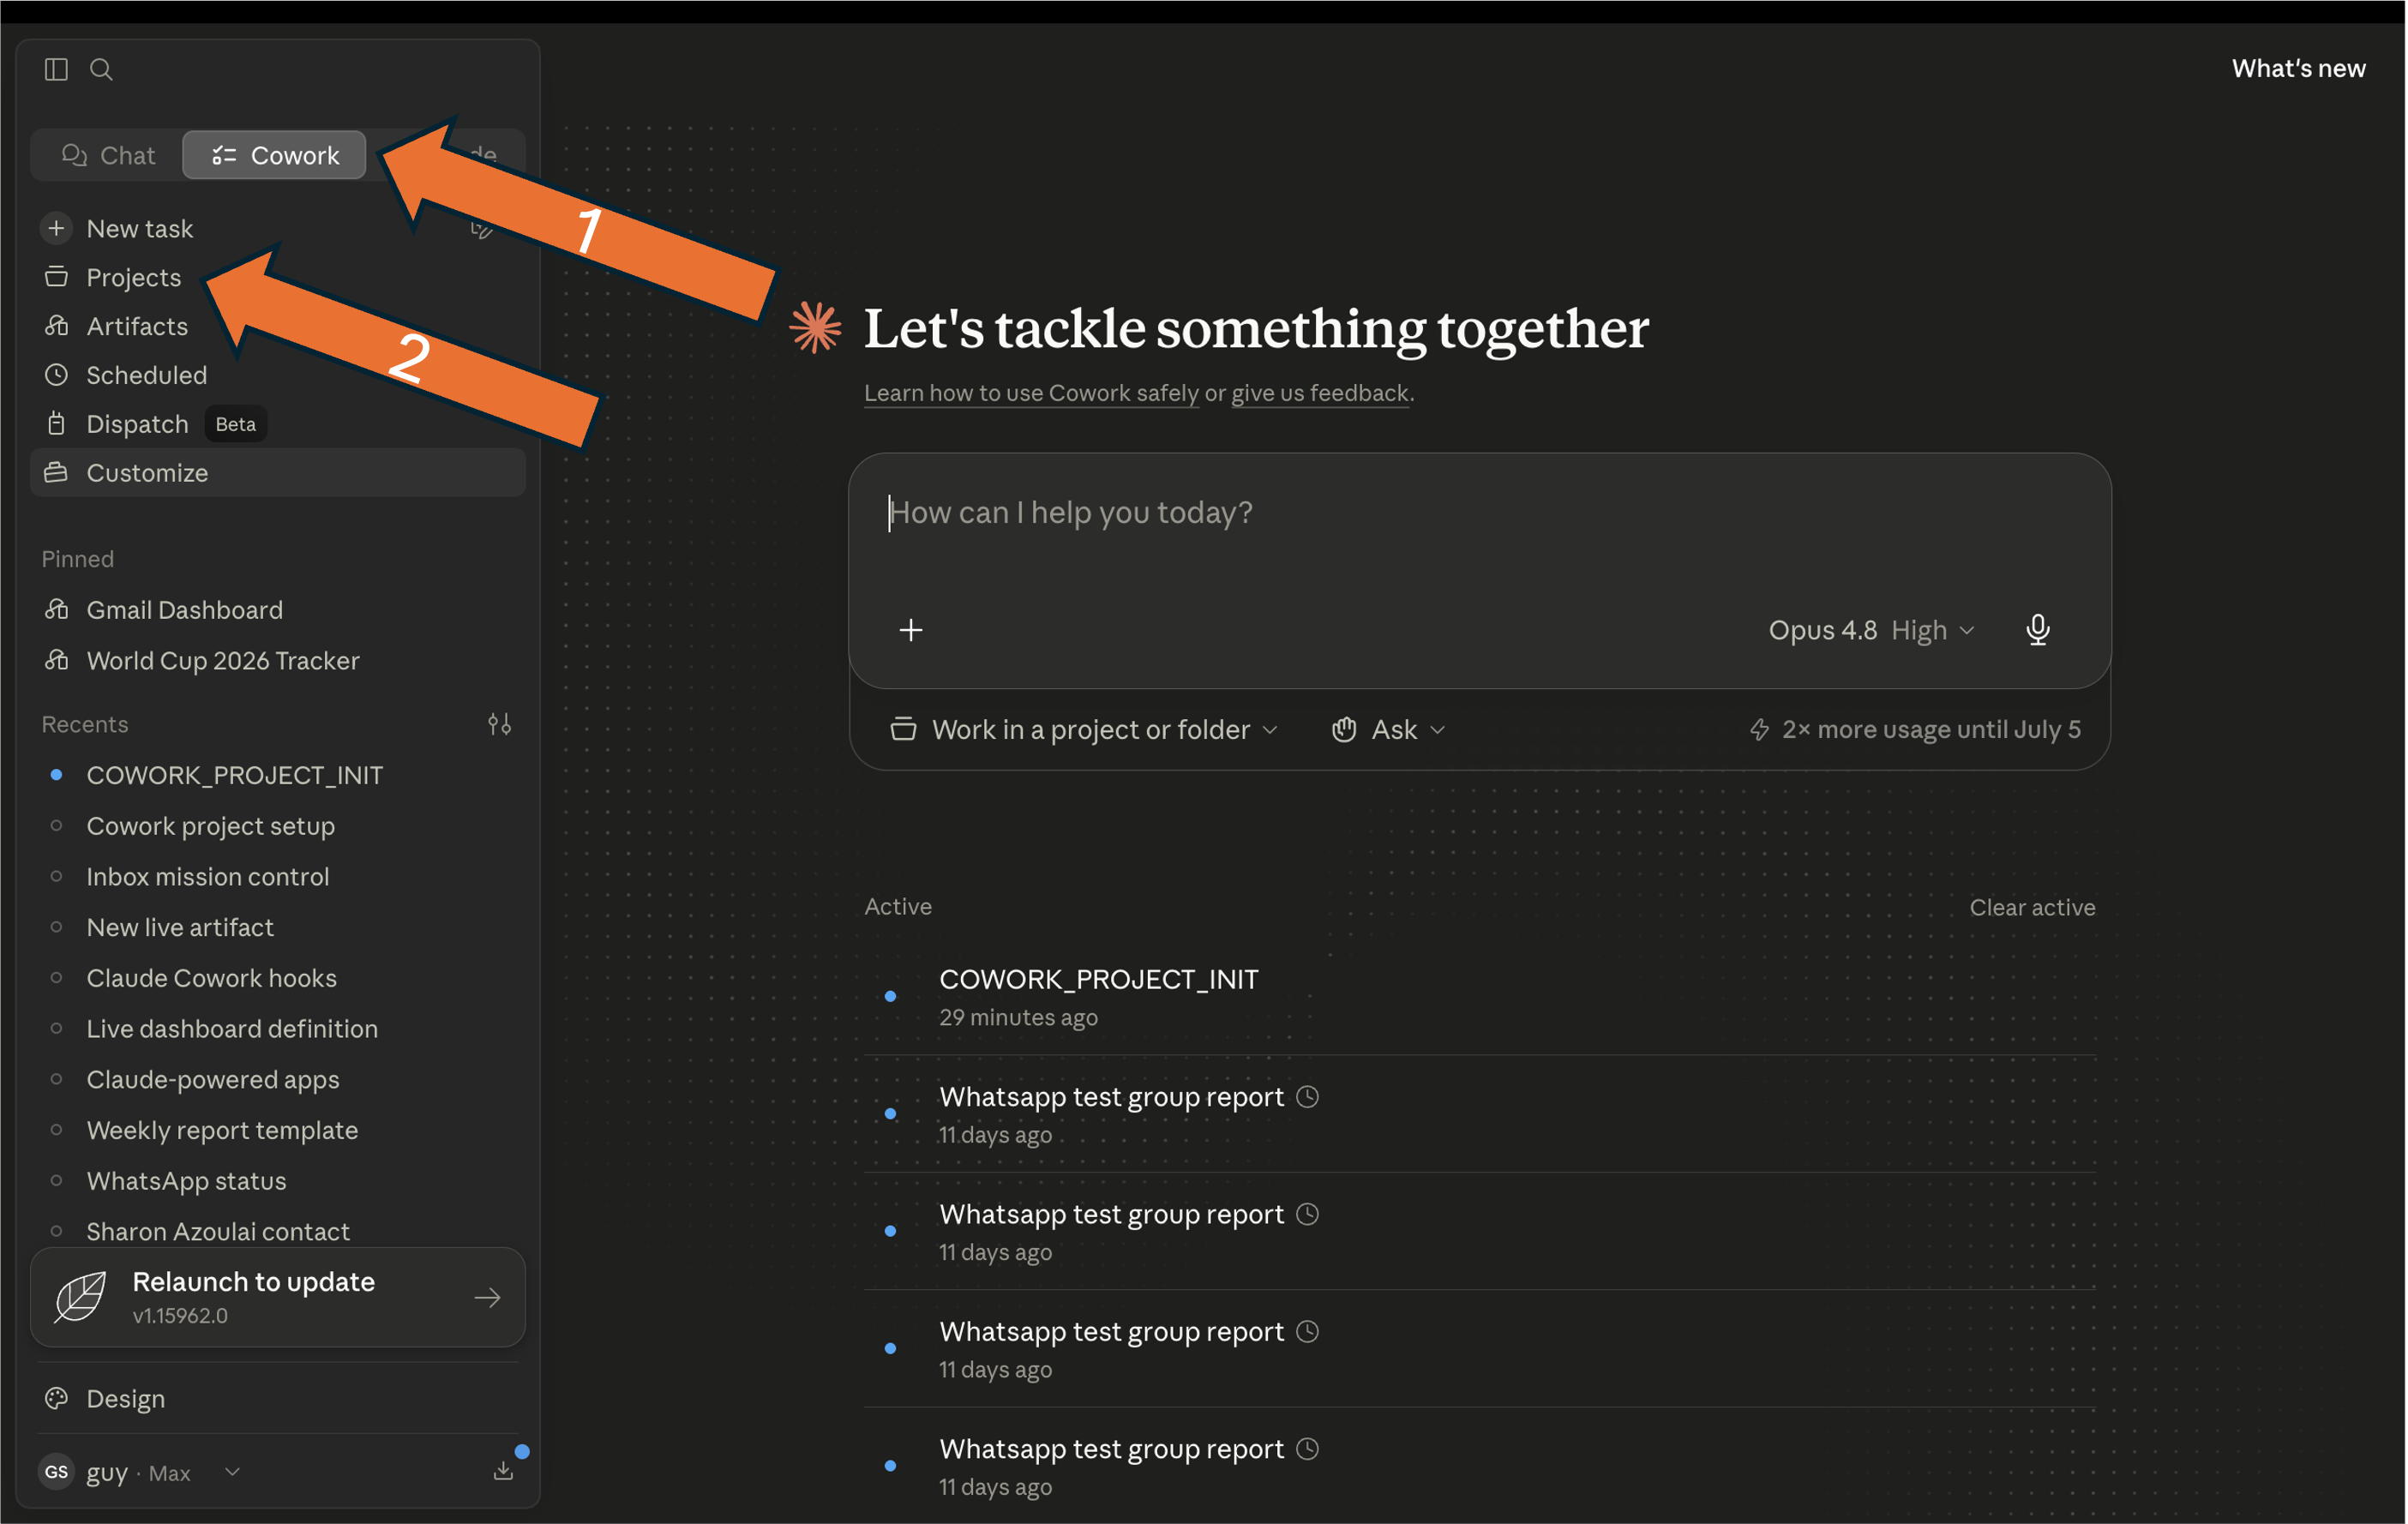Screen dimensions: 2408x1524
Task: Click Clear active link
Action: 2032,907
